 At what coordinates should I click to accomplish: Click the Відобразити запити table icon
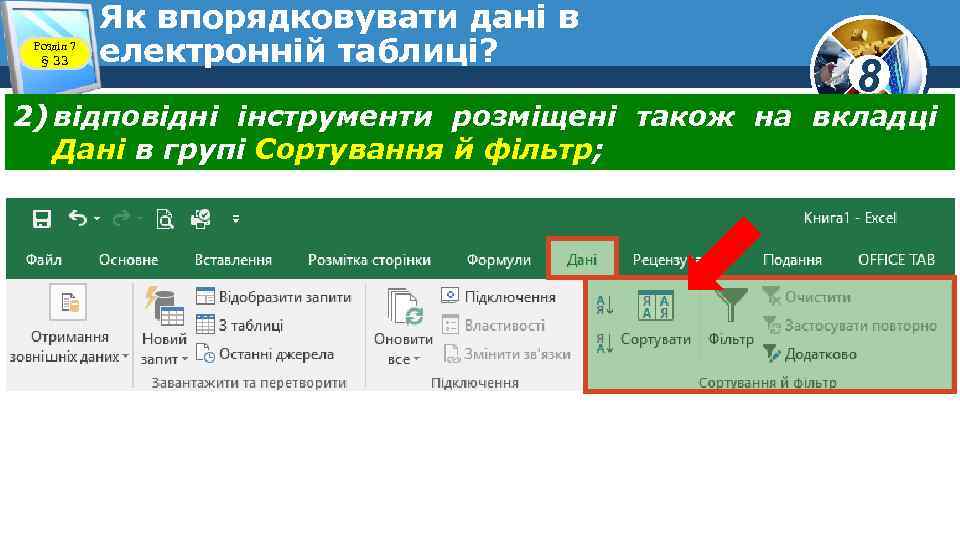205,296
